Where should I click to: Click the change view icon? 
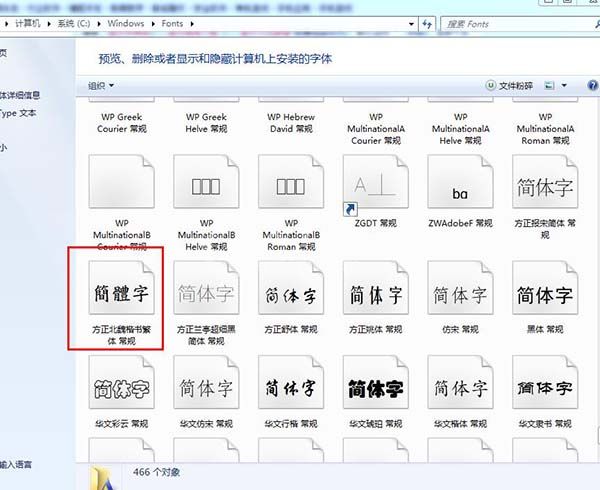pyautogui.click(x=549, y=85)
